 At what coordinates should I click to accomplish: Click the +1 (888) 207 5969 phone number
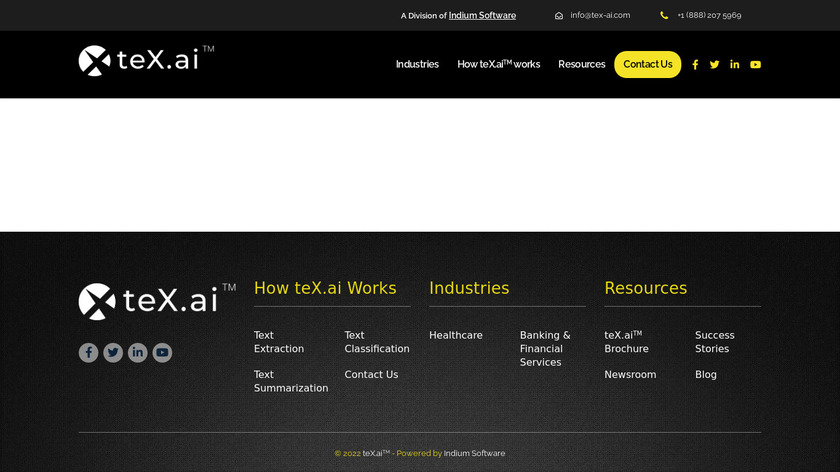[x=709, y=15]
